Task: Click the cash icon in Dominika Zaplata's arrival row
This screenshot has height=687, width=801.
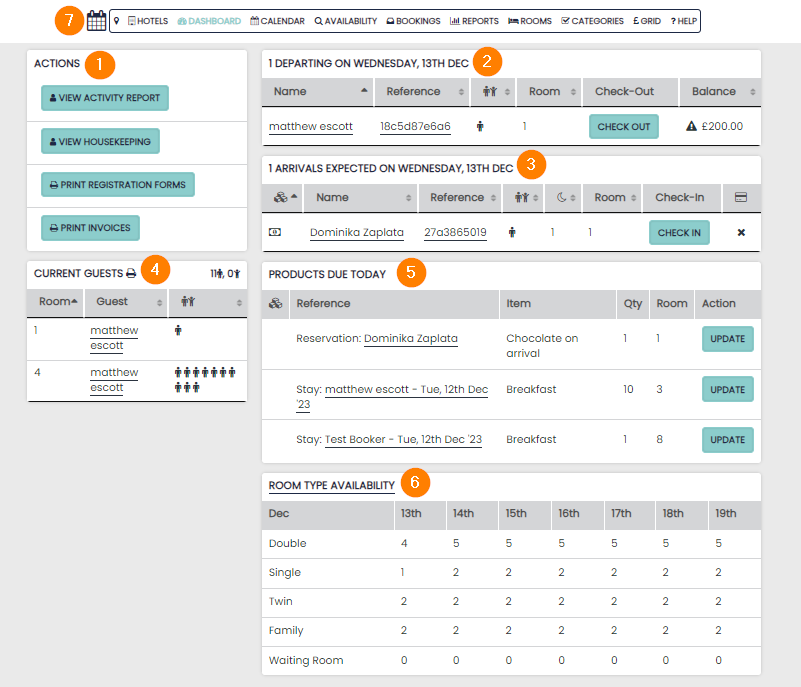Action: tap(275, 232)
